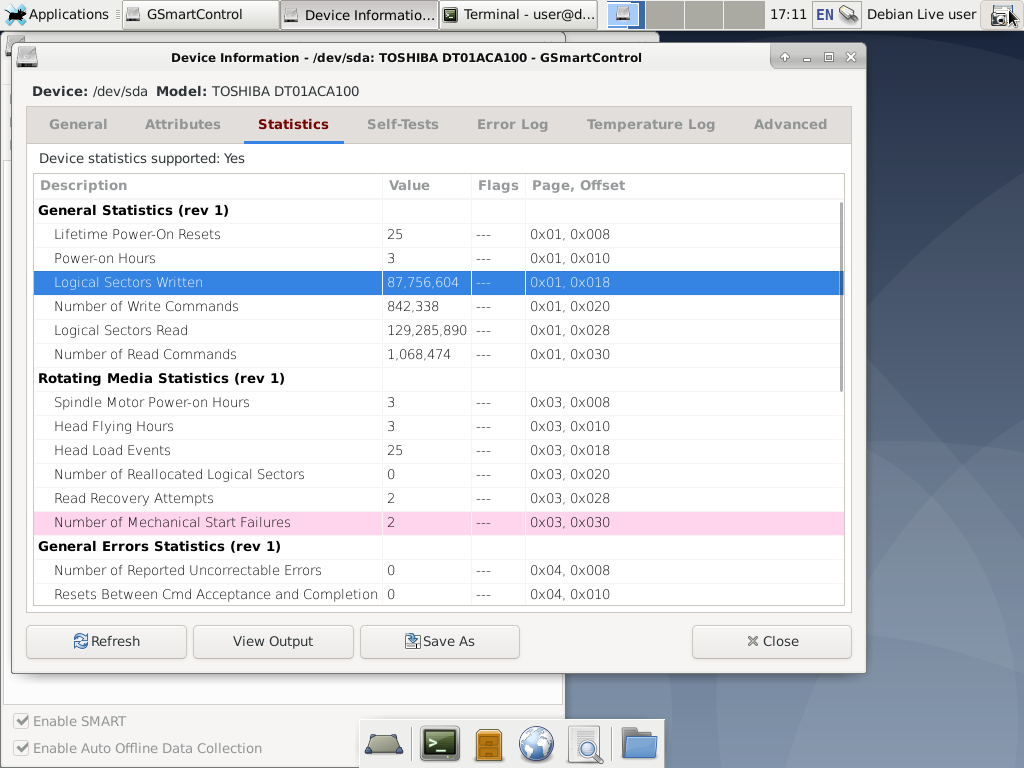The width and height of the screenshot is (1024, 768).
Task: Click the 0x03, 0x030 offset cell
Action: (x=684, y=522)
